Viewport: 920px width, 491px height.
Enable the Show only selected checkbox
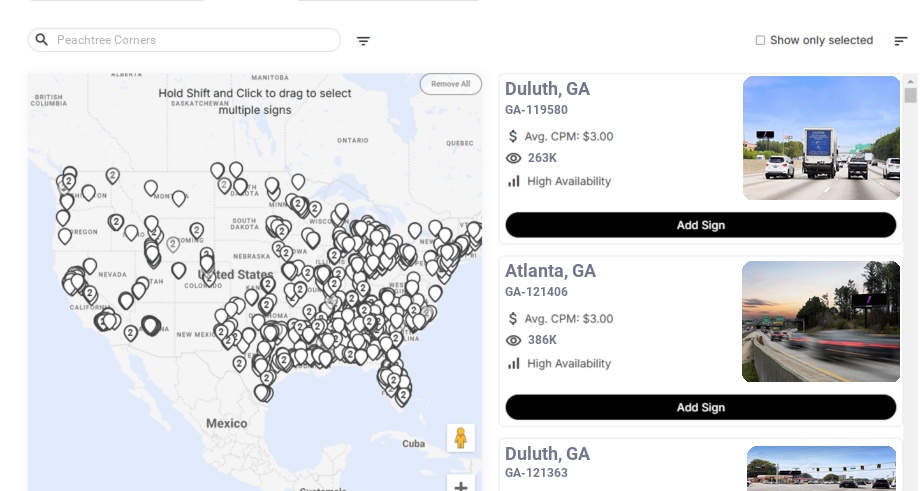pos(760,41)
